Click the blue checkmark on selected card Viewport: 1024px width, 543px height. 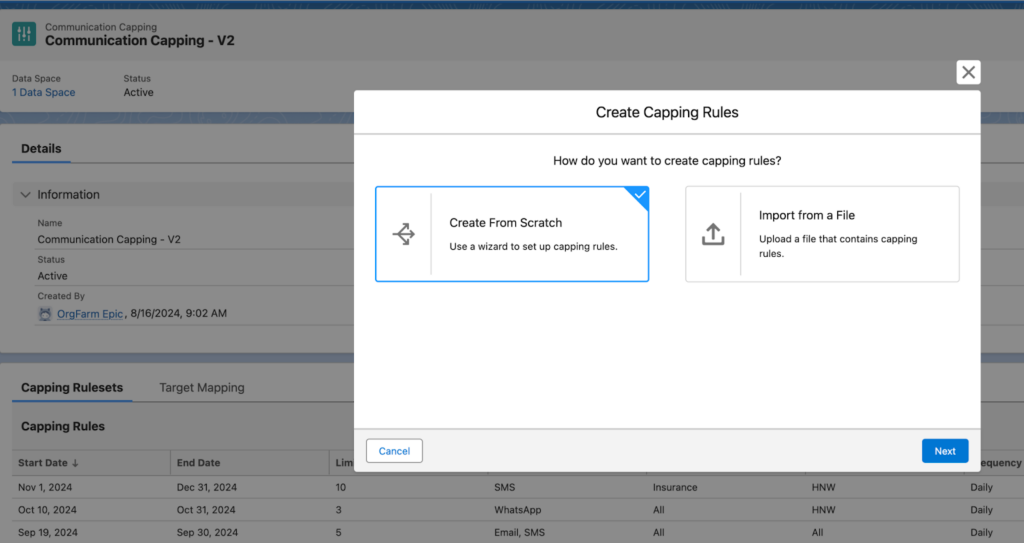point(640,195)
